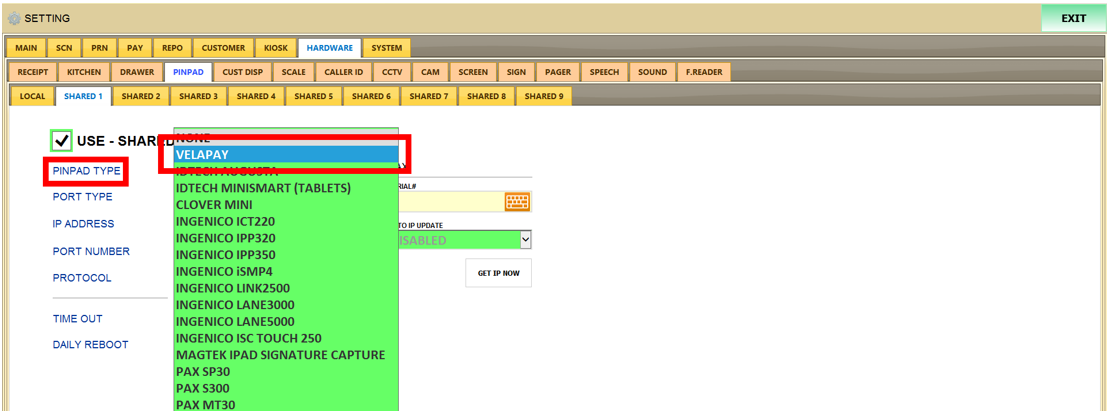This screenshot has width=1109, height=416.
Task: Open the F.READER tab
Action: click(x=704, y=72)
